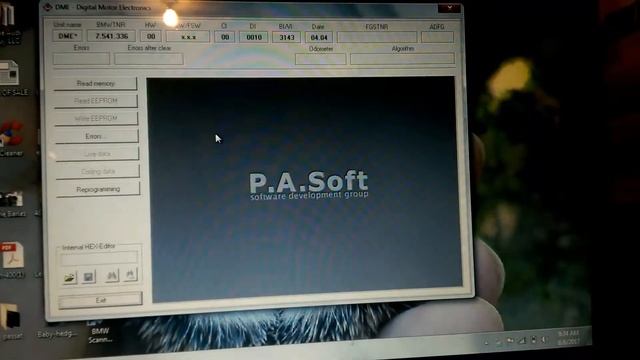The height and width of the screenshot is (360, 640).
Task: Click the CI field value 00
Action: pos(224,37)
